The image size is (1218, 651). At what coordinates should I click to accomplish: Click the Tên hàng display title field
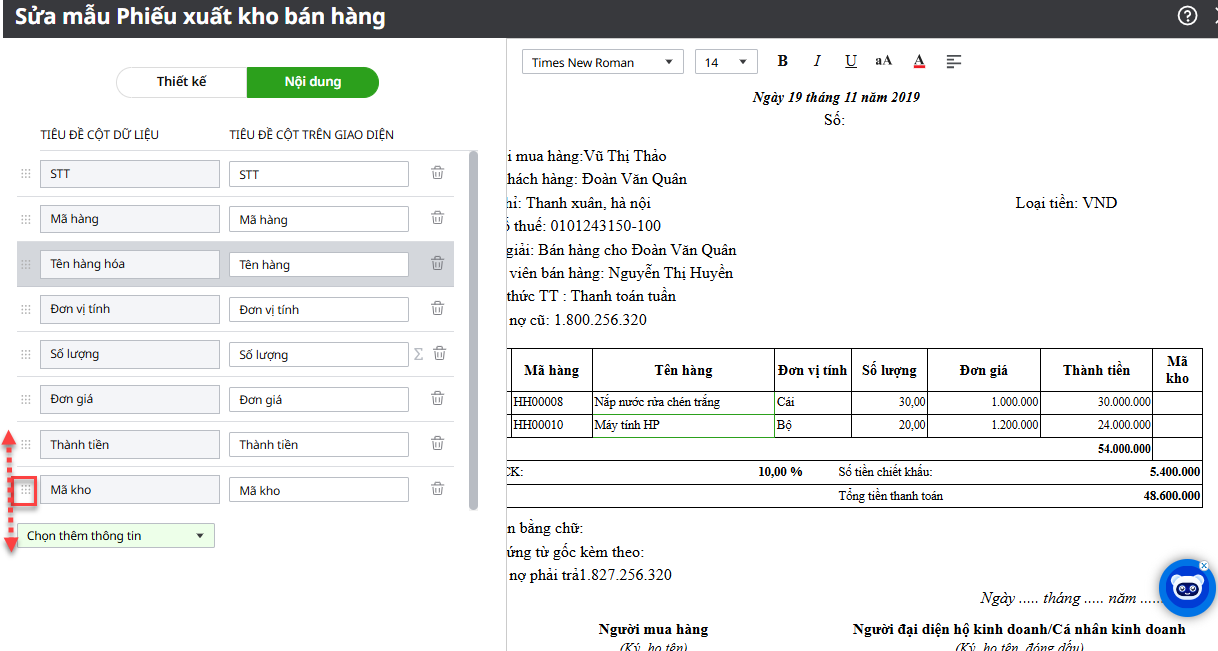point(318,264)
